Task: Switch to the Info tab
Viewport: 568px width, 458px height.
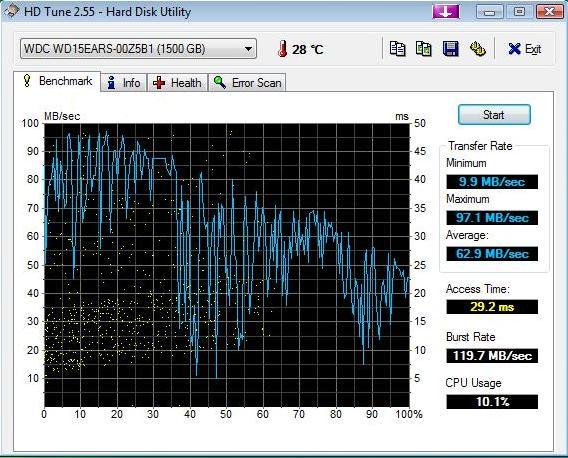Action: (124, 83)
